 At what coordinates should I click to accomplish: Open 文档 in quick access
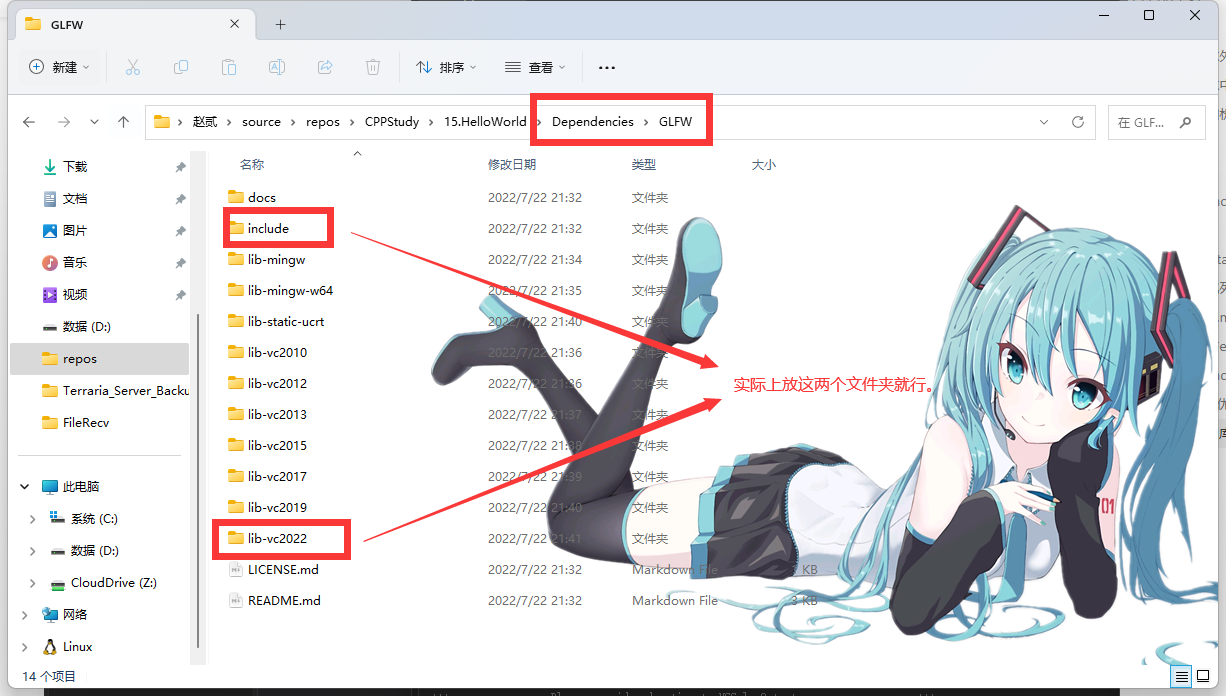point(75,199)
